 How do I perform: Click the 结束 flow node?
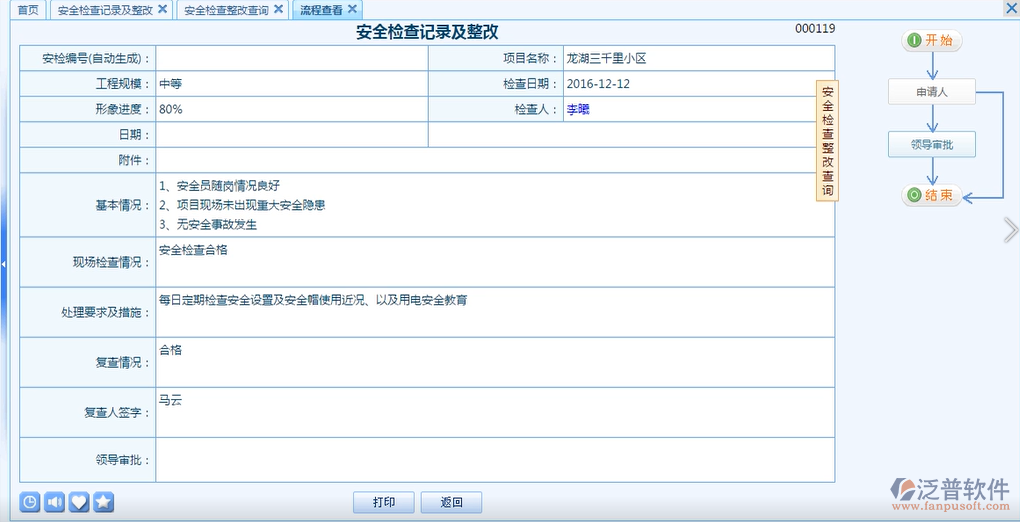[x=932, y=196]
